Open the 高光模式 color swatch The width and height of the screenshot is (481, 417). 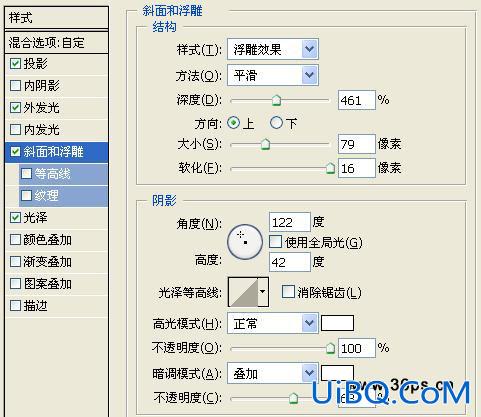[x=337, y=323]
